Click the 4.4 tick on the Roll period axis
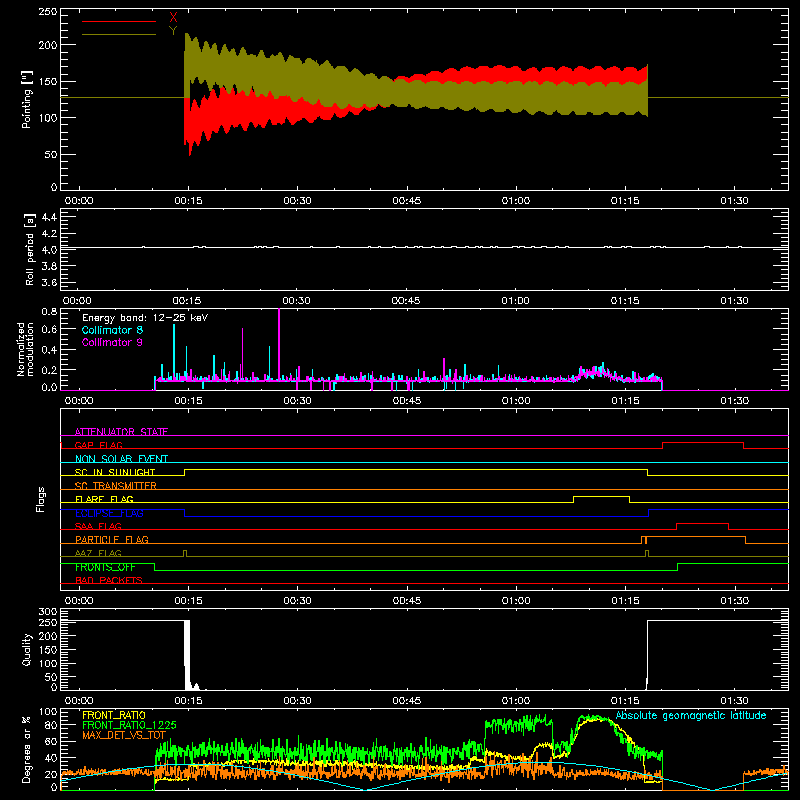This screenshot has height=800, width=800. tap(49, 217)
